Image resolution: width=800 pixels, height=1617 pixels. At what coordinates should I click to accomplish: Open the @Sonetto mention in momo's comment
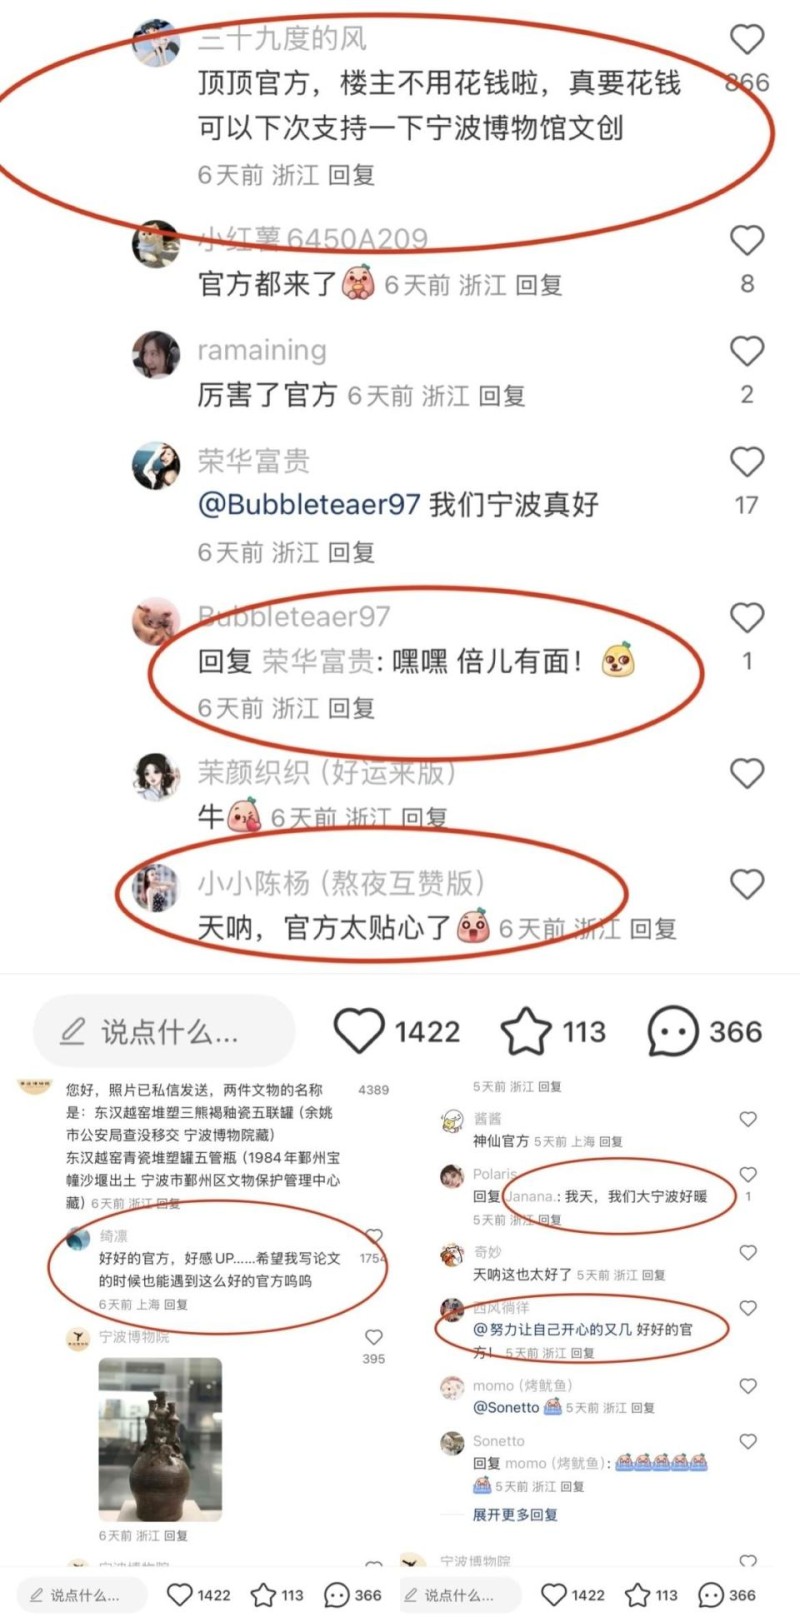point(506,1407)
